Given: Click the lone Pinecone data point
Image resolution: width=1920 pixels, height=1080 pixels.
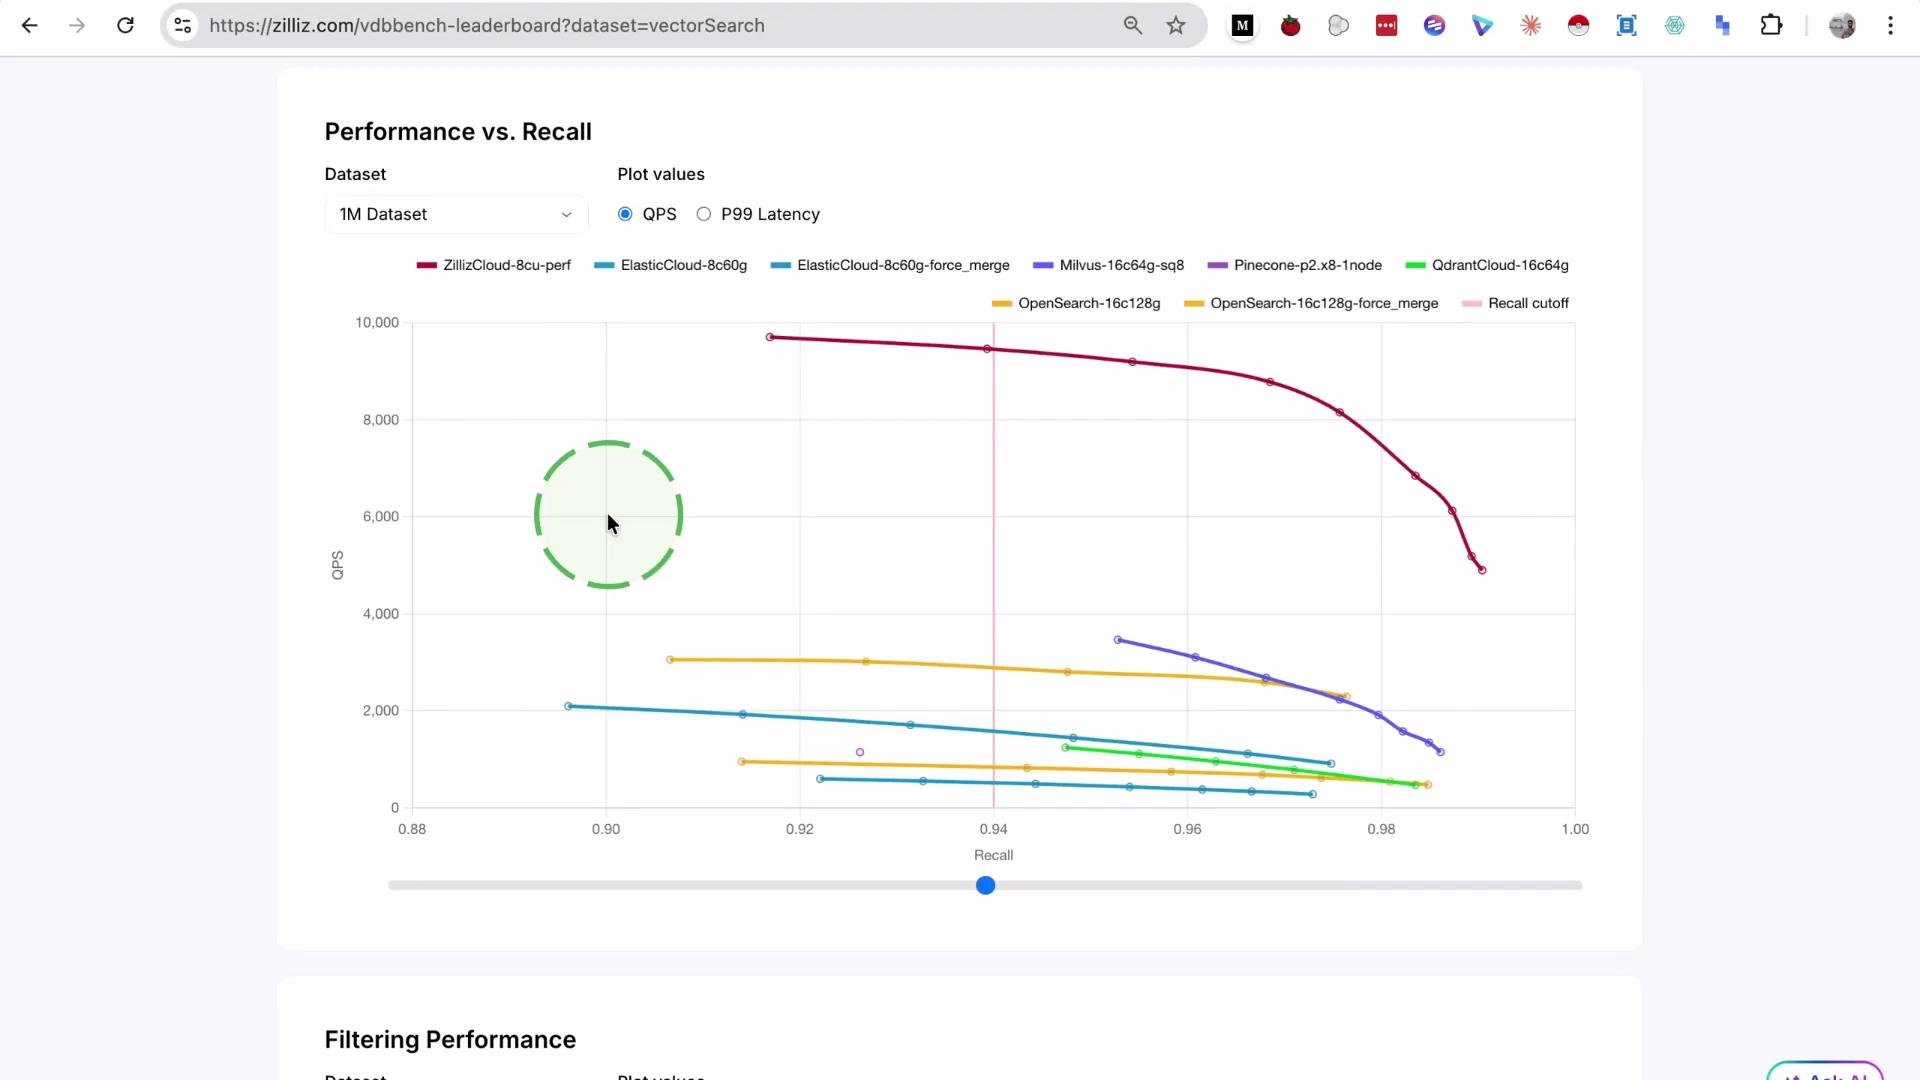Looking at the screenshot, I should click(x=860, y=752).
